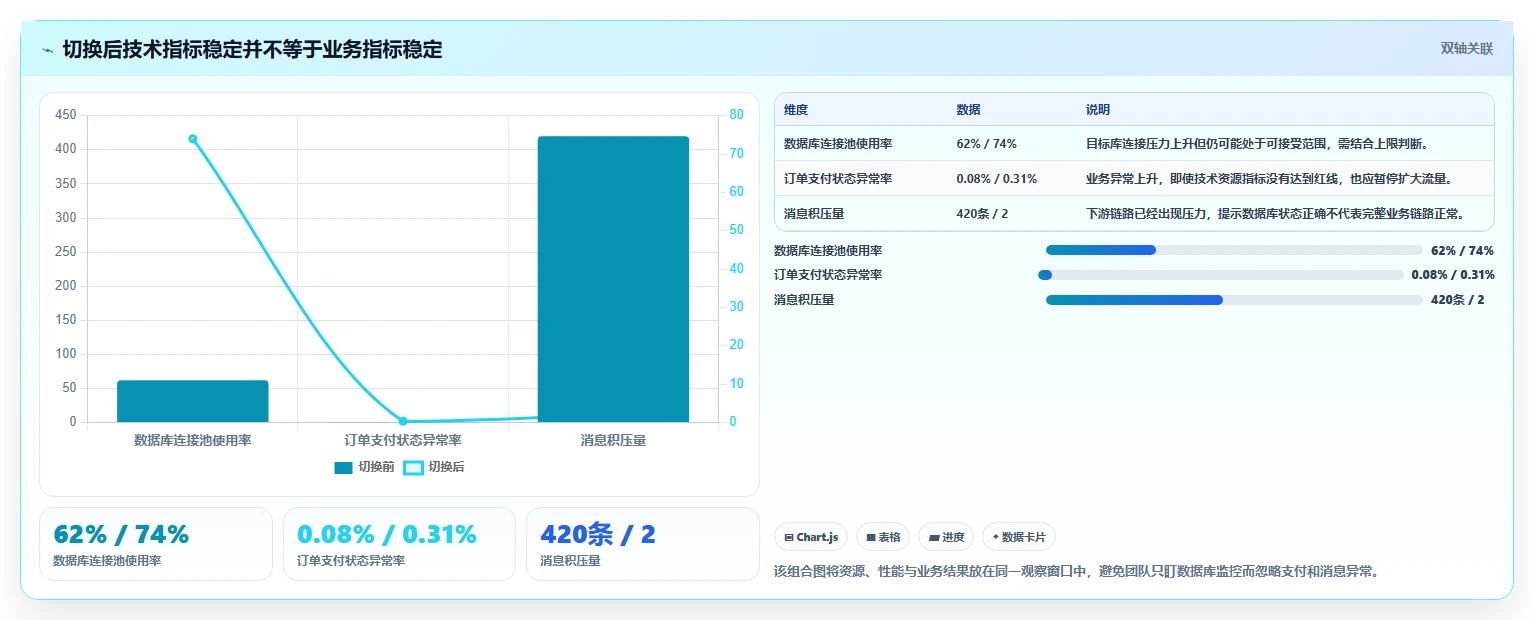Click the 订单支付状态异常率 progress bar

click(x=1221, y=275)
